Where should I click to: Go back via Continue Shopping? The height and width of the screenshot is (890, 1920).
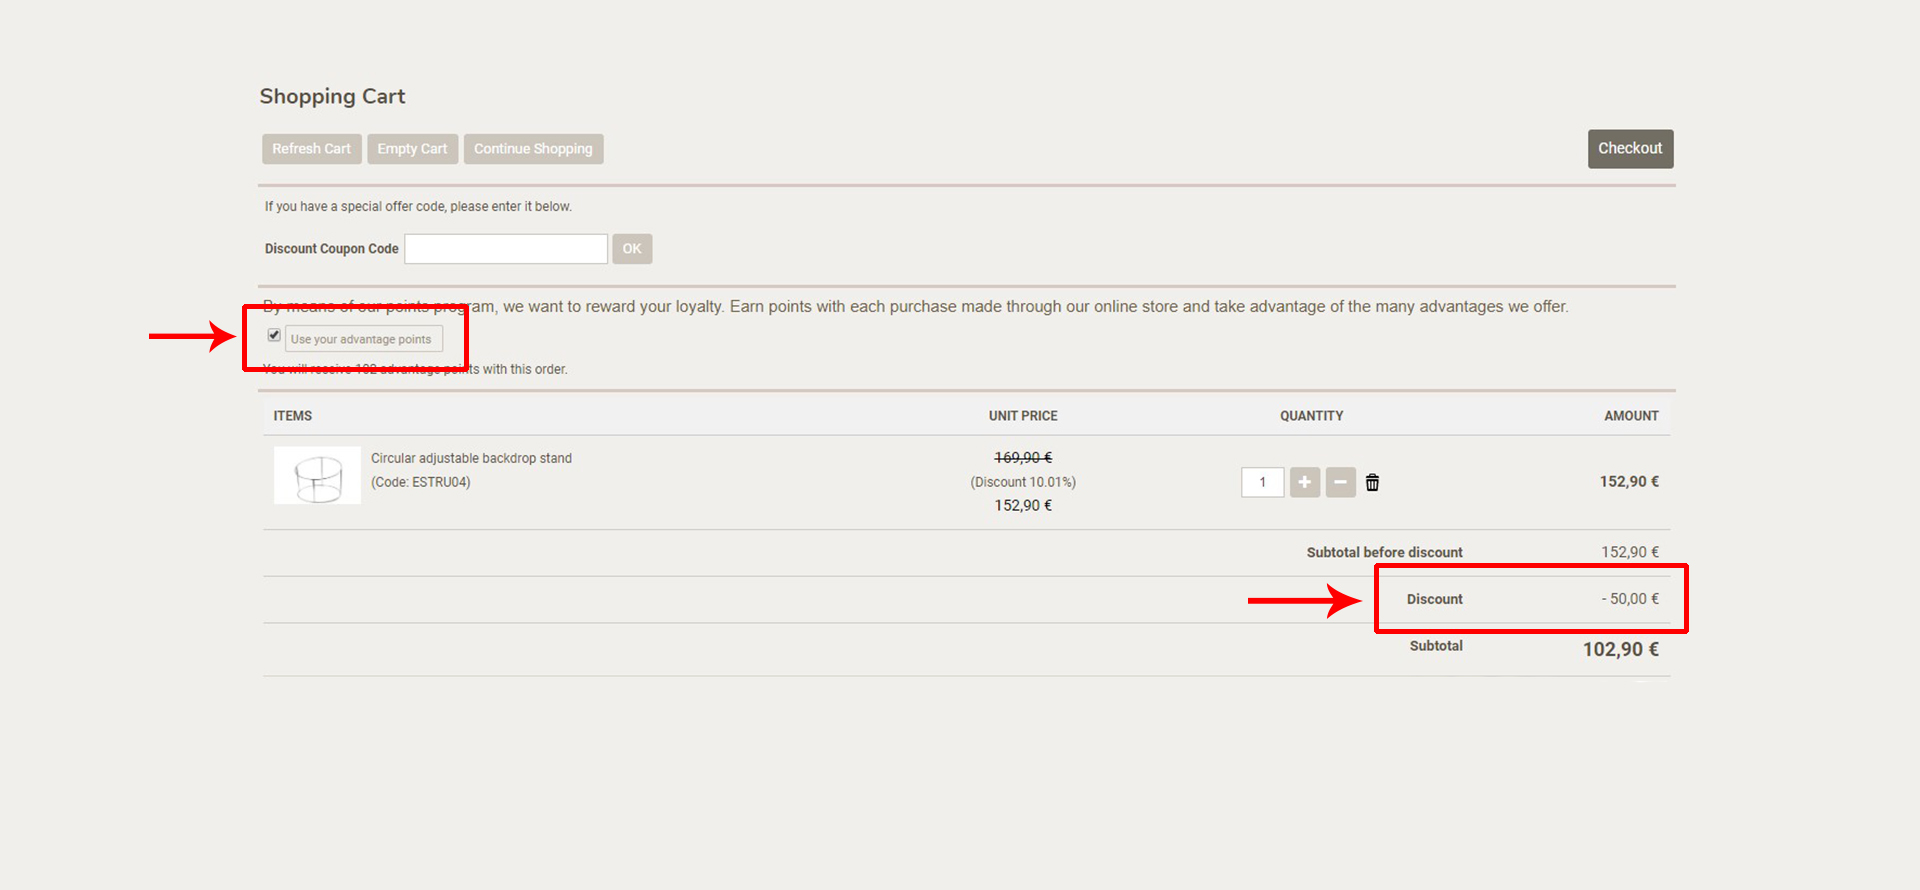coord(533,149)
